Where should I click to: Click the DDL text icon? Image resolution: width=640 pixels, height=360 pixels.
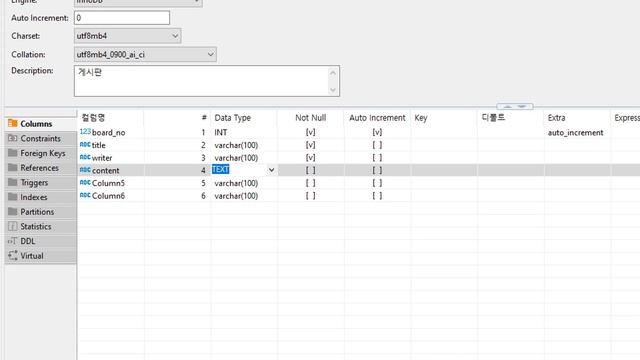pyautogui.click(x=13, y=241)
